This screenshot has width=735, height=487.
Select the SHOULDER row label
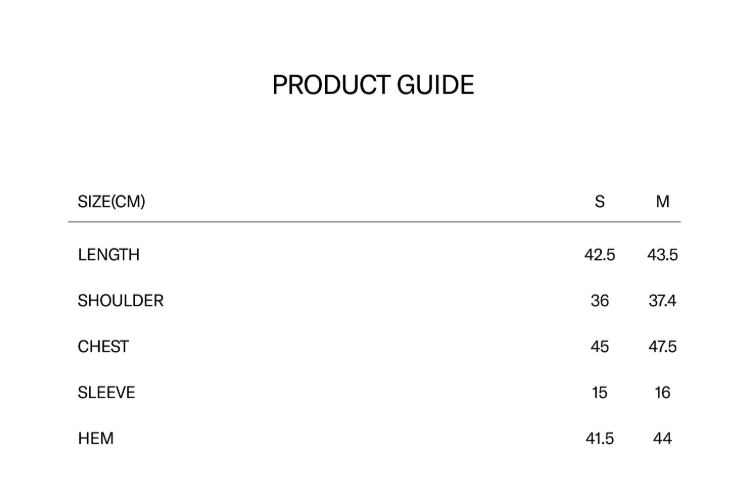point(120,301)
